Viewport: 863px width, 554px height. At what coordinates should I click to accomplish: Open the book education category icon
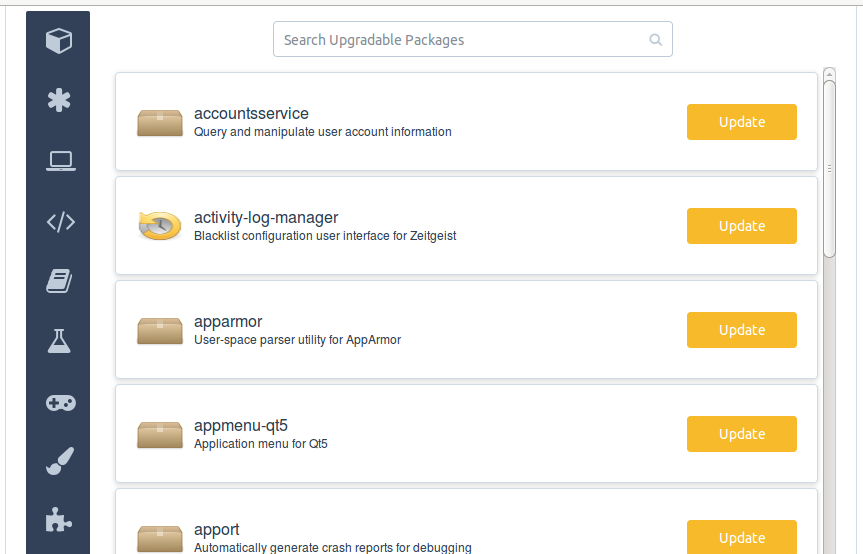click(x=59, y=281)
